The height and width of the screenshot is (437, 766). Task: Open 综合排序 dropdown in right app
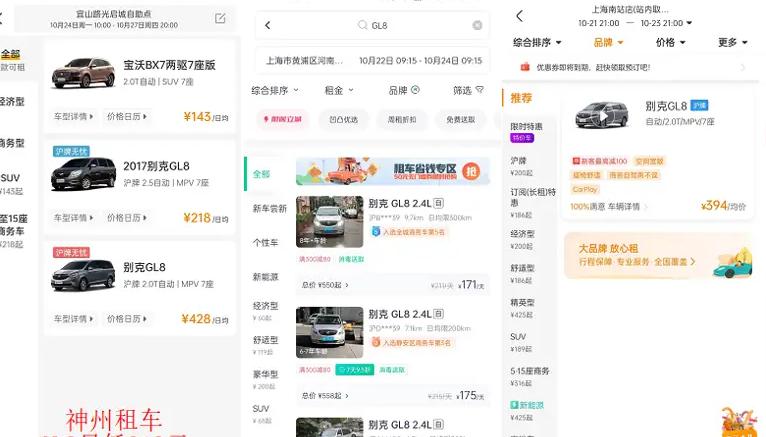click(x=537, y=42)
